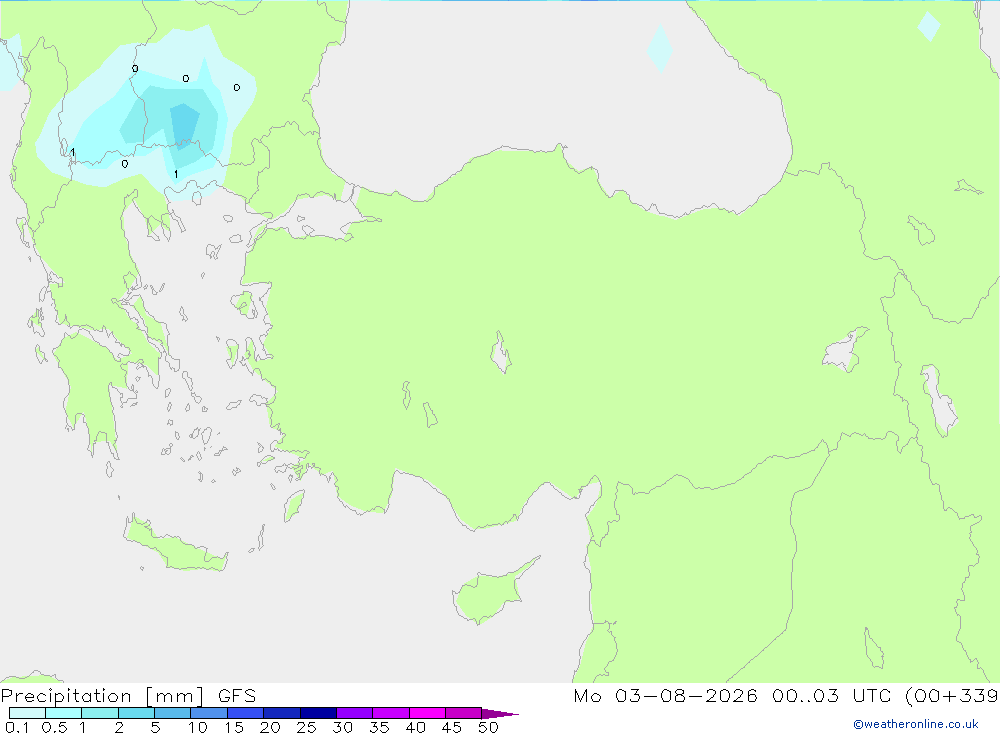Select the legend swatch between 5 and 10
Screen dimensions: 1000x733
click(x=172, y=713)
